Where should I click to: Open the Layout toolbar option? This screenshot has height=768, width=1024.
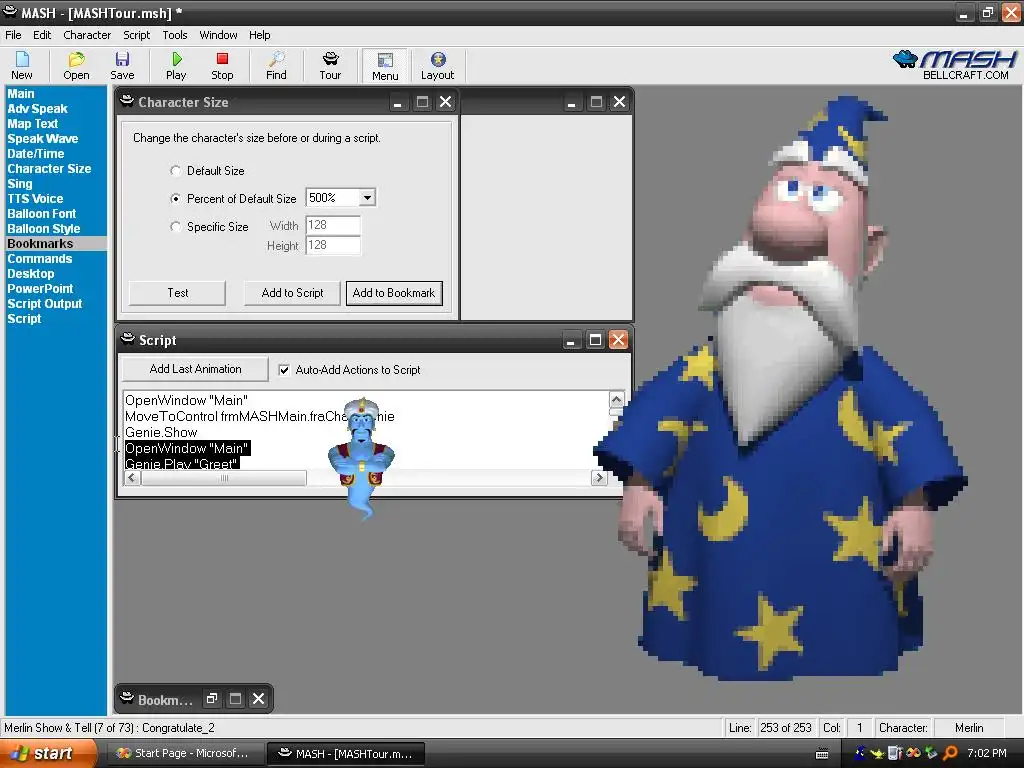coord(438,66)
